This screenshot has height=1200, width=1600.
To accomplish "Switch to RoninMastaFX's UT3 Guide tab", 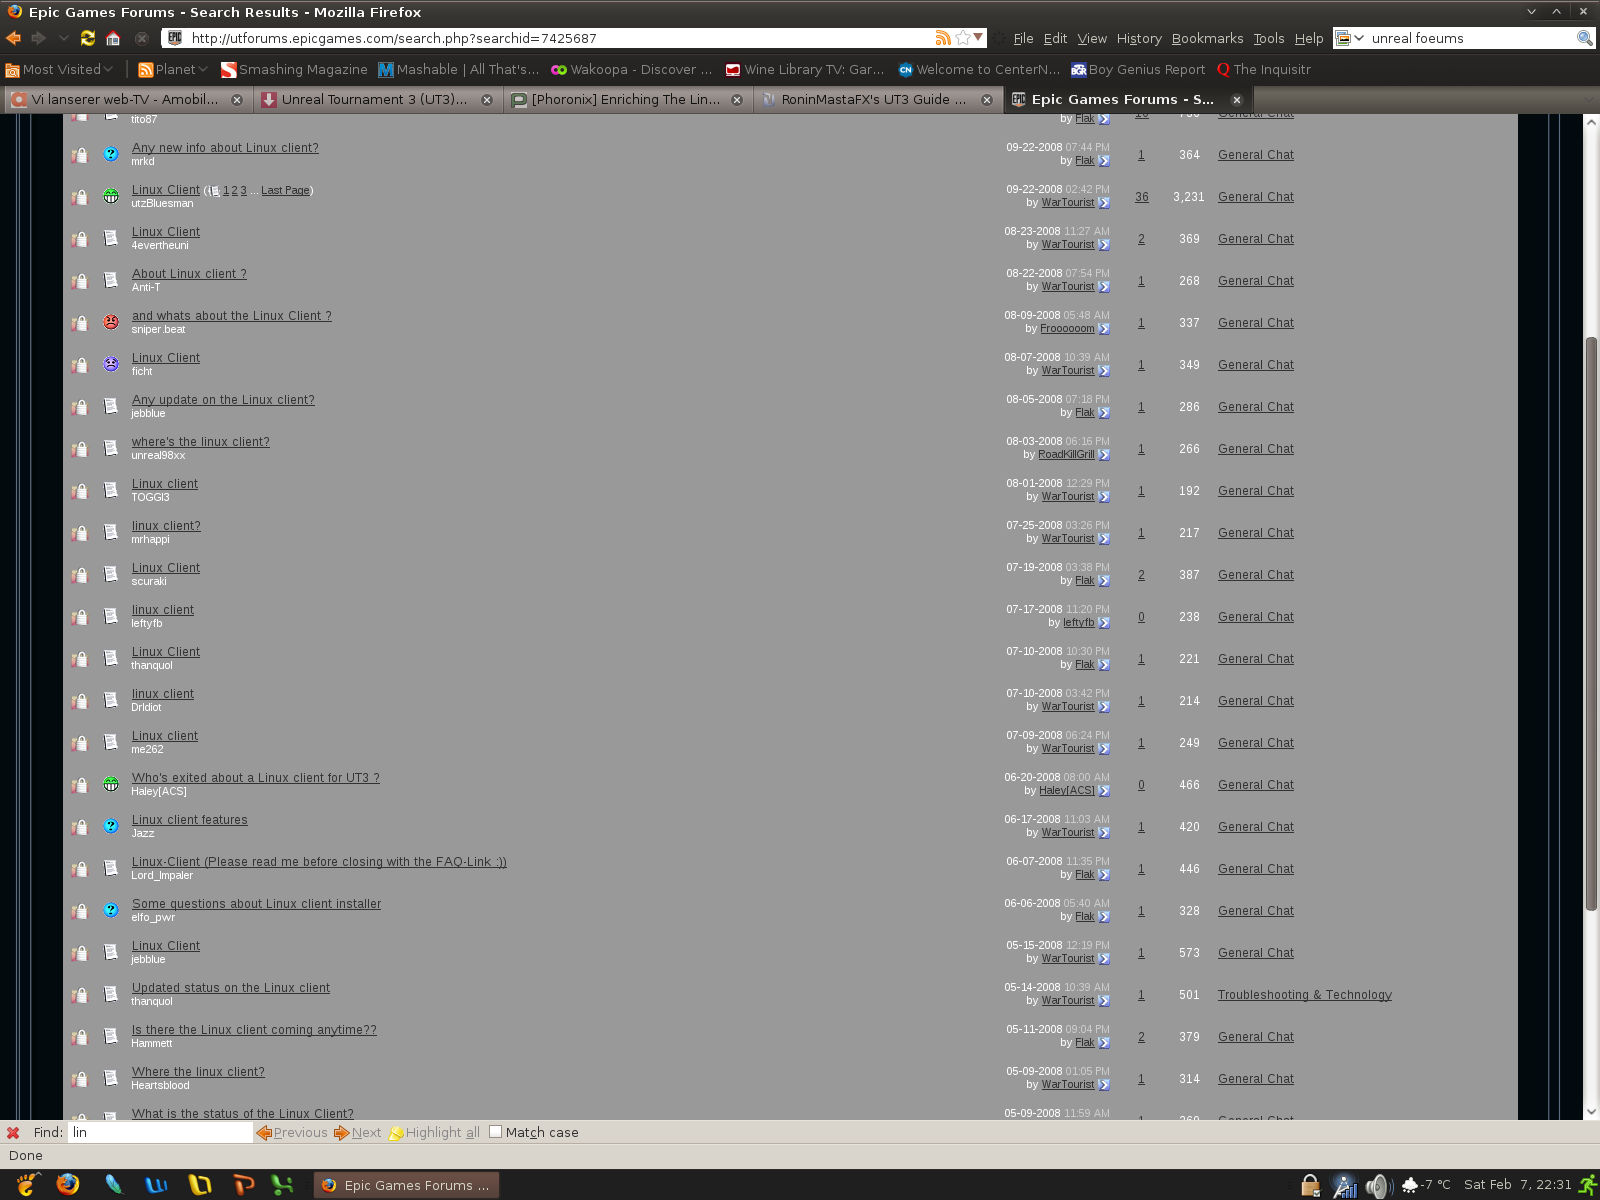I will point(877,99).
